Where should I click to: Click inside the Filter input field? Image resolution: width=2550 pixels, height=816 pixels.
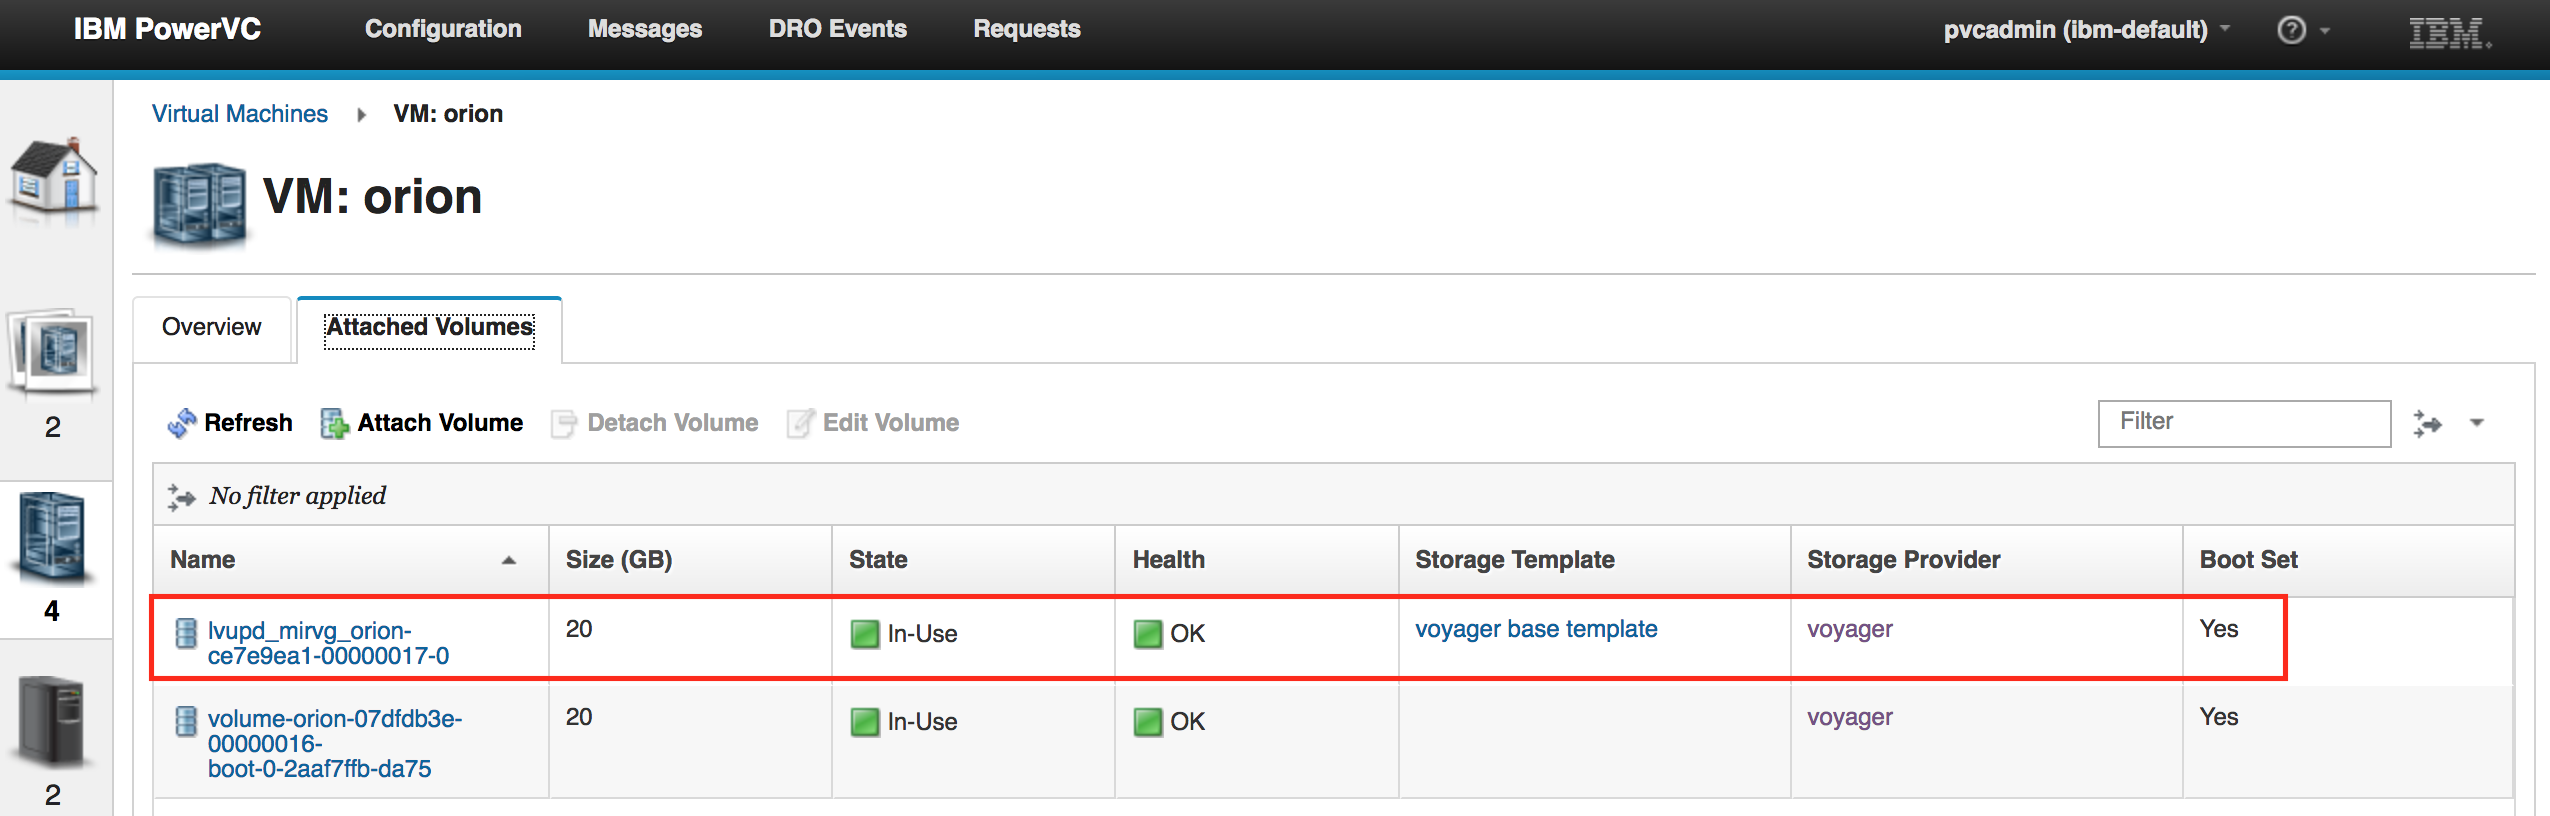2243,422
